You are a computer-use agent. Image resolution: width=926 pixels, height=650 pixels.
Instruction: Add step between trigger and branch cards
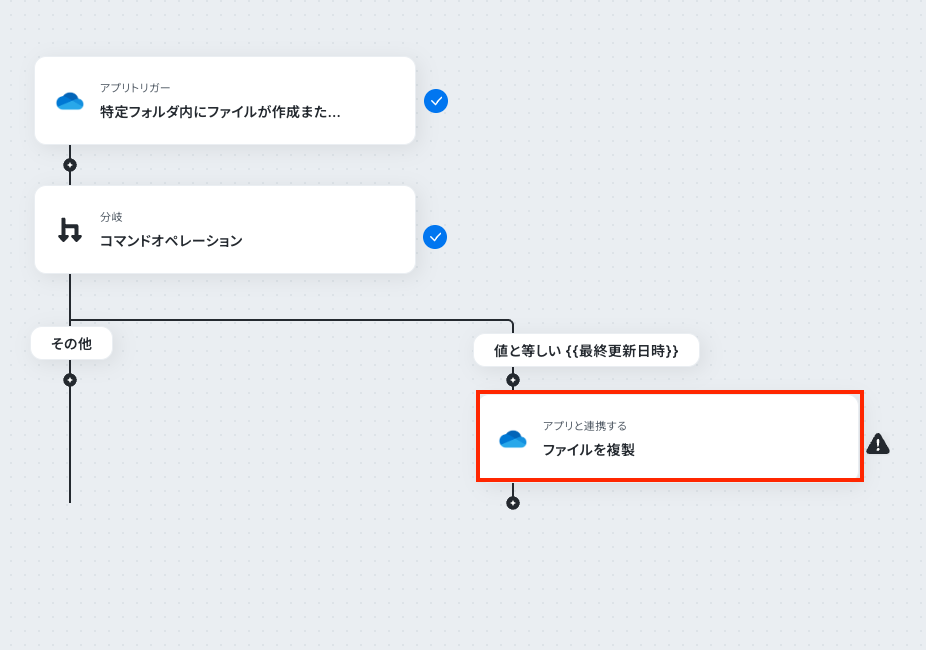[70, 165]
